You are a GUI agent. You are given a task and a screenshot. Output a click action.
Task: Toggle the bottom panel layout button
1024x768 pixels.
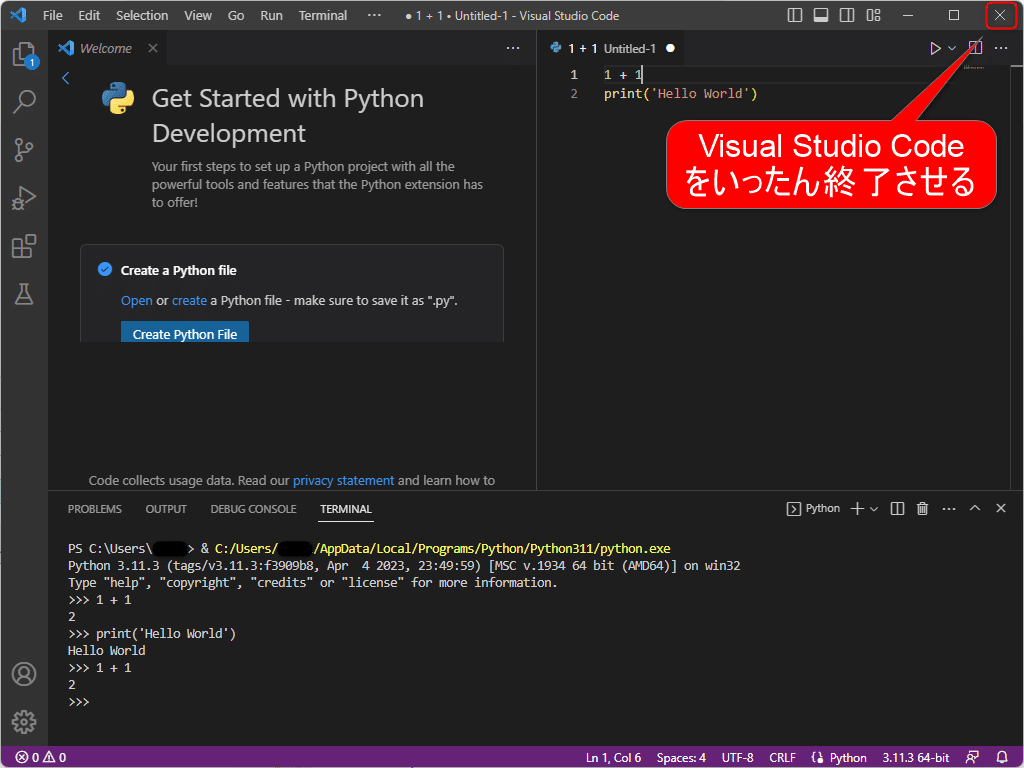point(821,15)
